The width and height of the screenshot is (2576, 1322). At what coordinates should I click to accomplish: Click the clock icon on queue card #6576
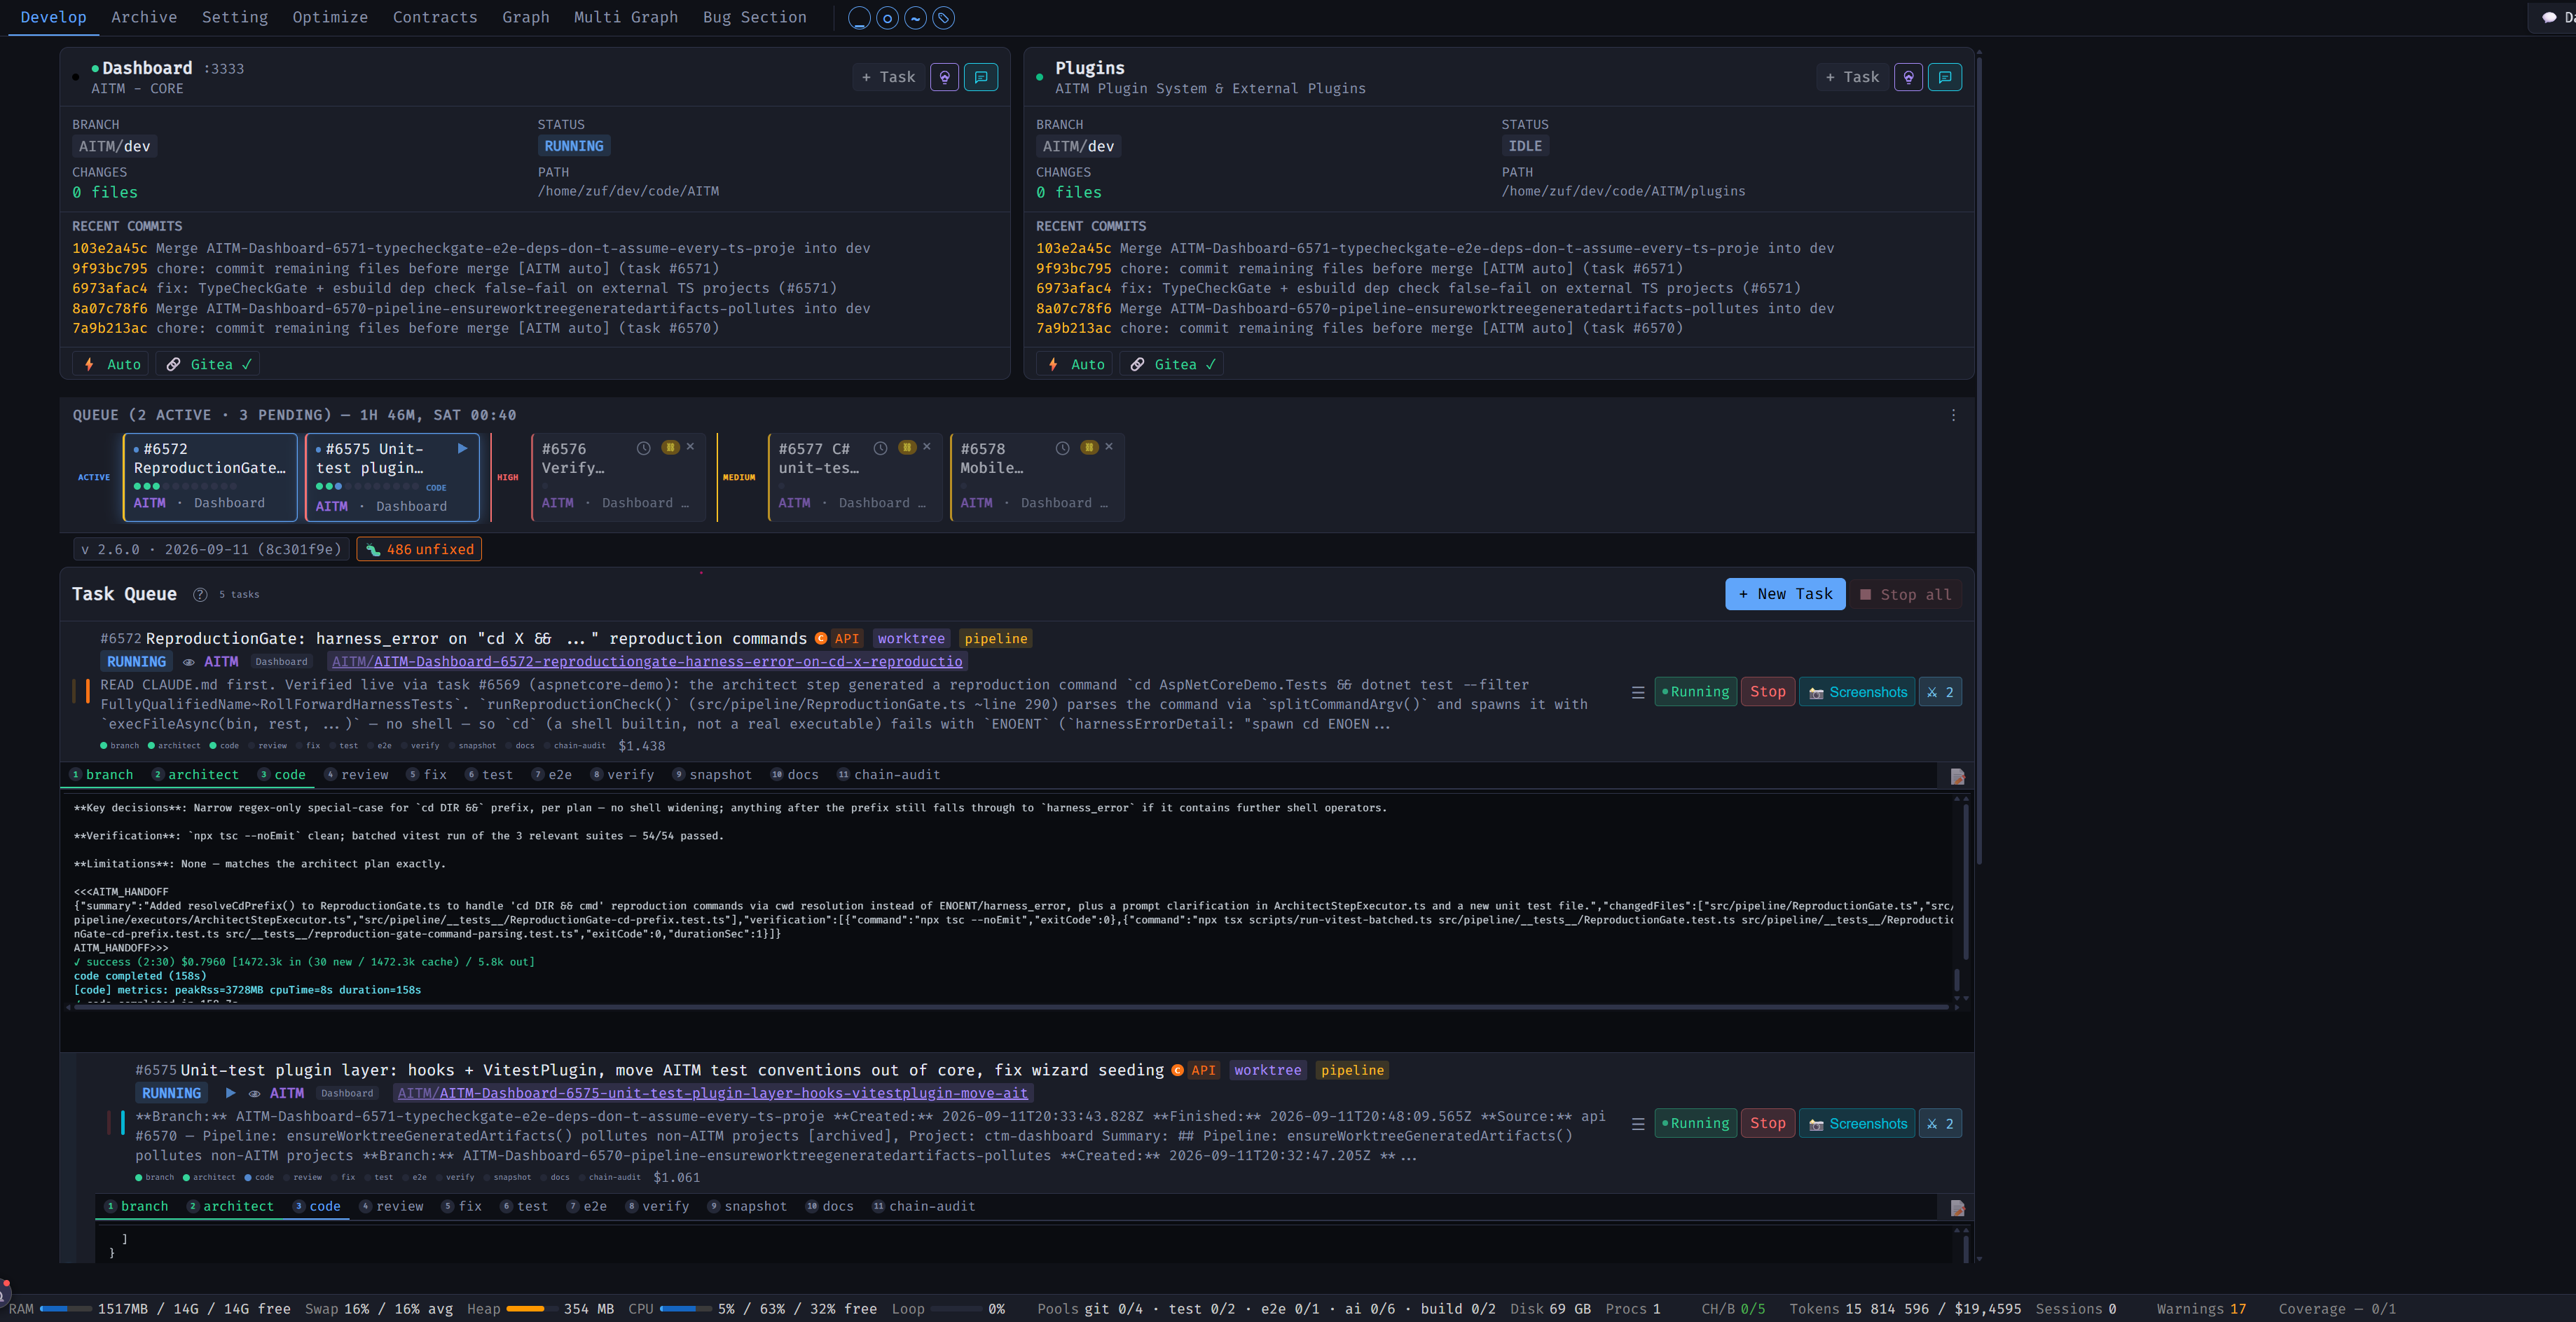(x=644, y=448)
